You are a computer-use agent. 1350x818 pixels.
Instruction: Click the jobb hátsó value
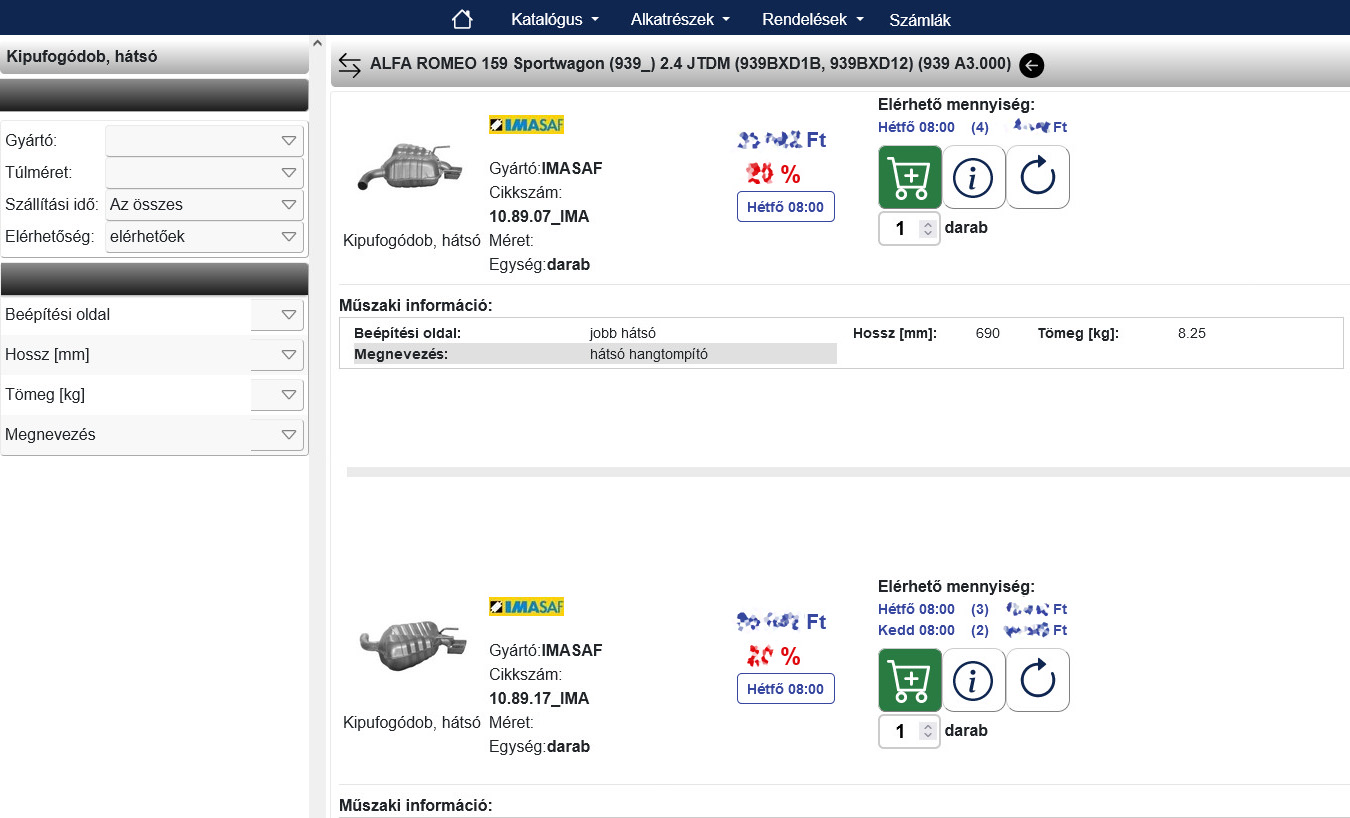tap(622, 333)
